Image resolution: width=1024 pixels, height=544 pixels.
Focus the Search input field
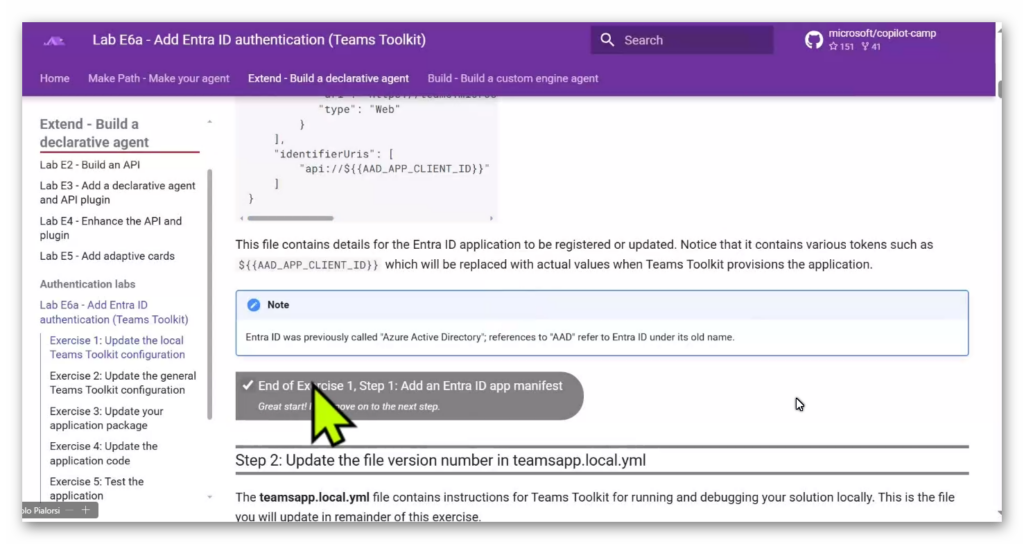(x=682, y=40)
